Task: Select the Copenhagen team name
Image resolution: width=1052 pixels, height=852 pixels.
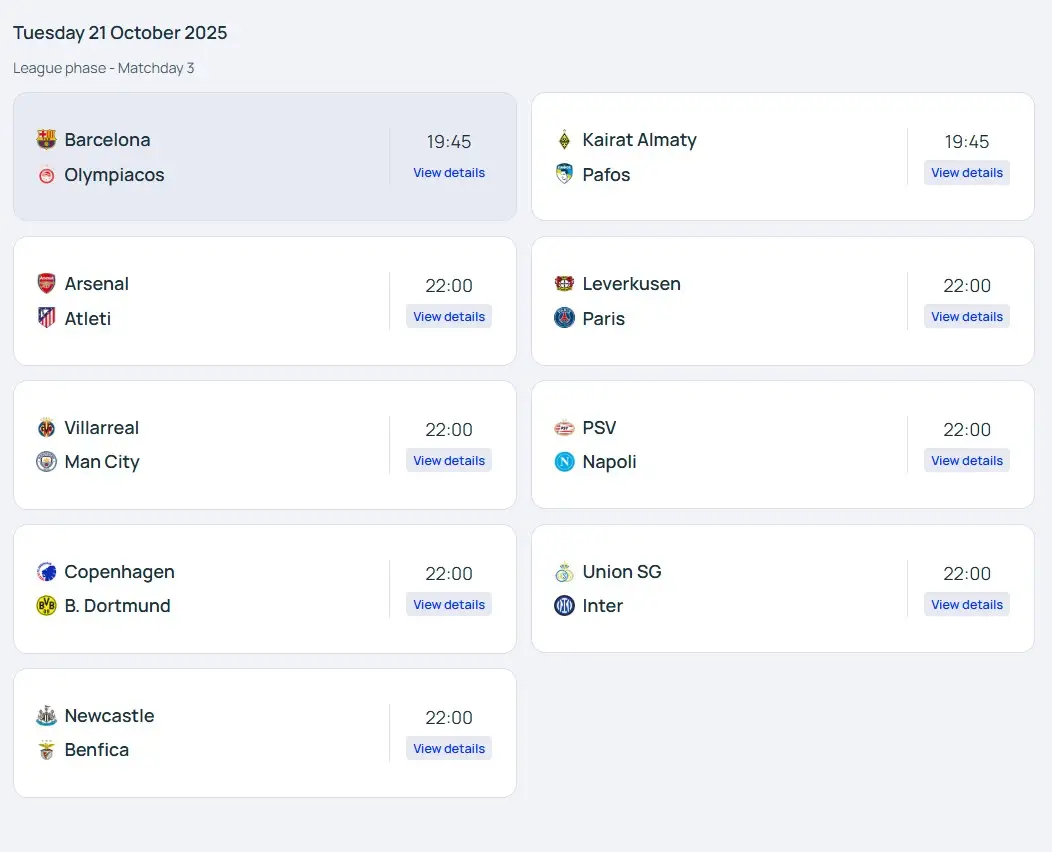Action: tap(119, 572)
